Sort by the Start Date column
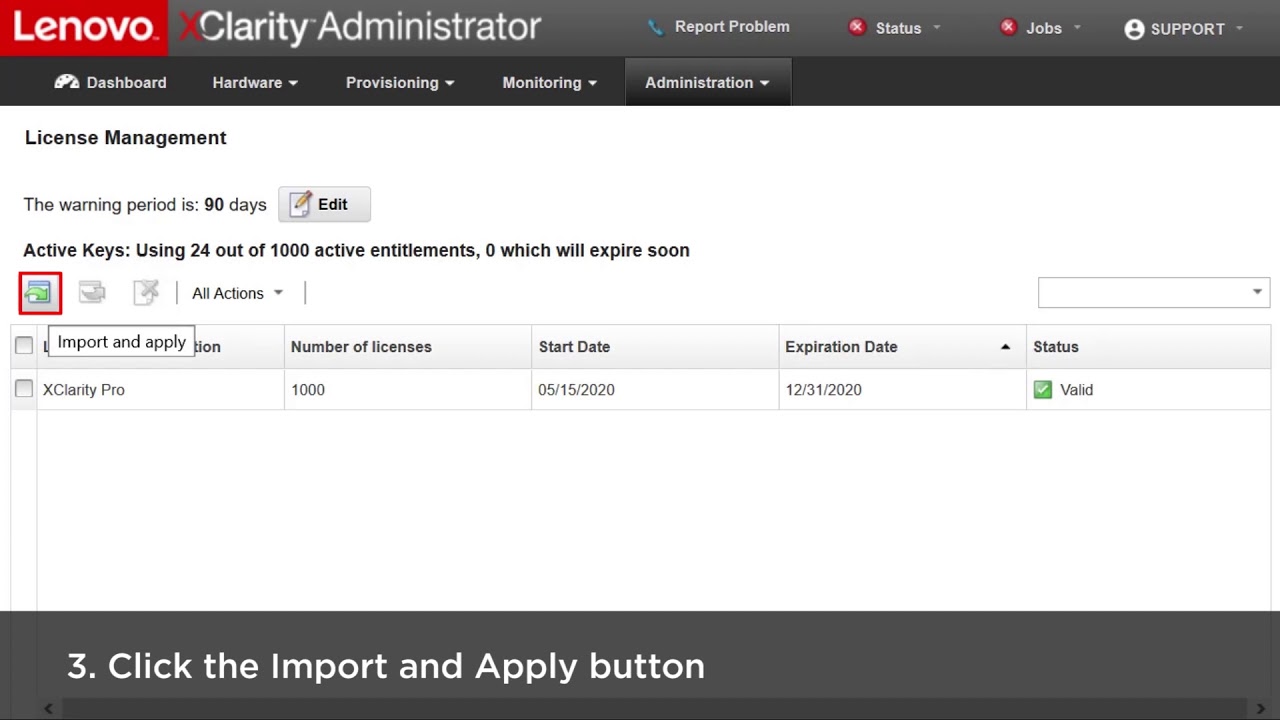This screenshot has height=720, width=1280. tap(574, 347)
